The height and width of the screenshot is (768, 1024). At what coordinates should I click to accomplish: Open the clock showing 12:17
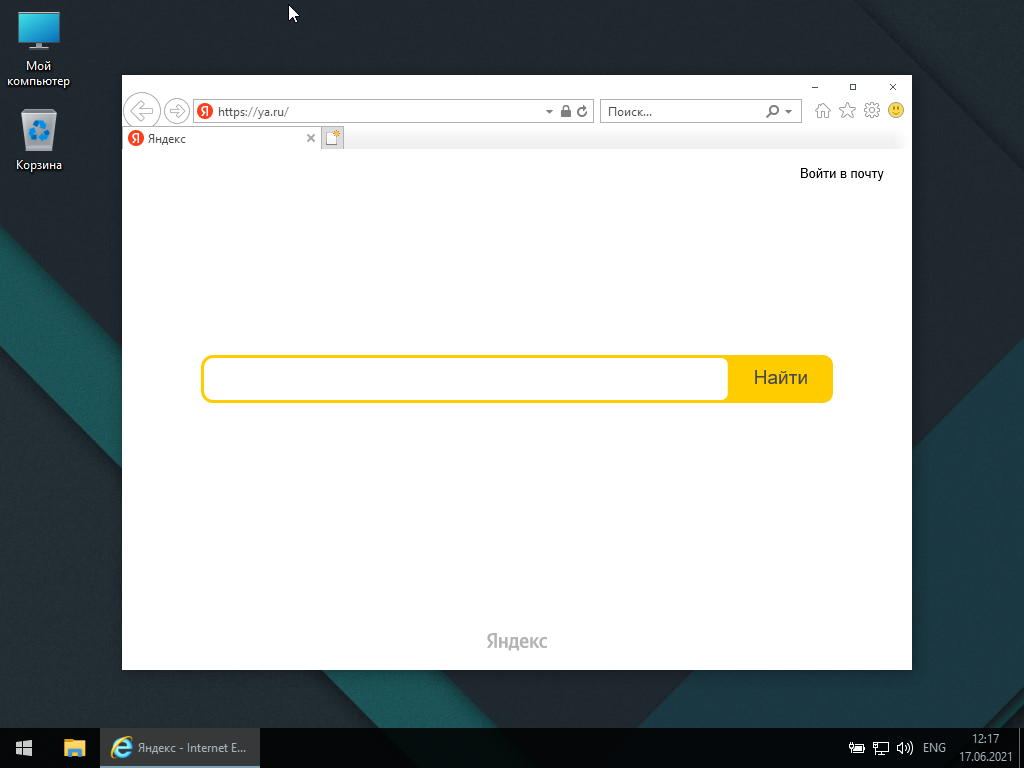[985, 748]
